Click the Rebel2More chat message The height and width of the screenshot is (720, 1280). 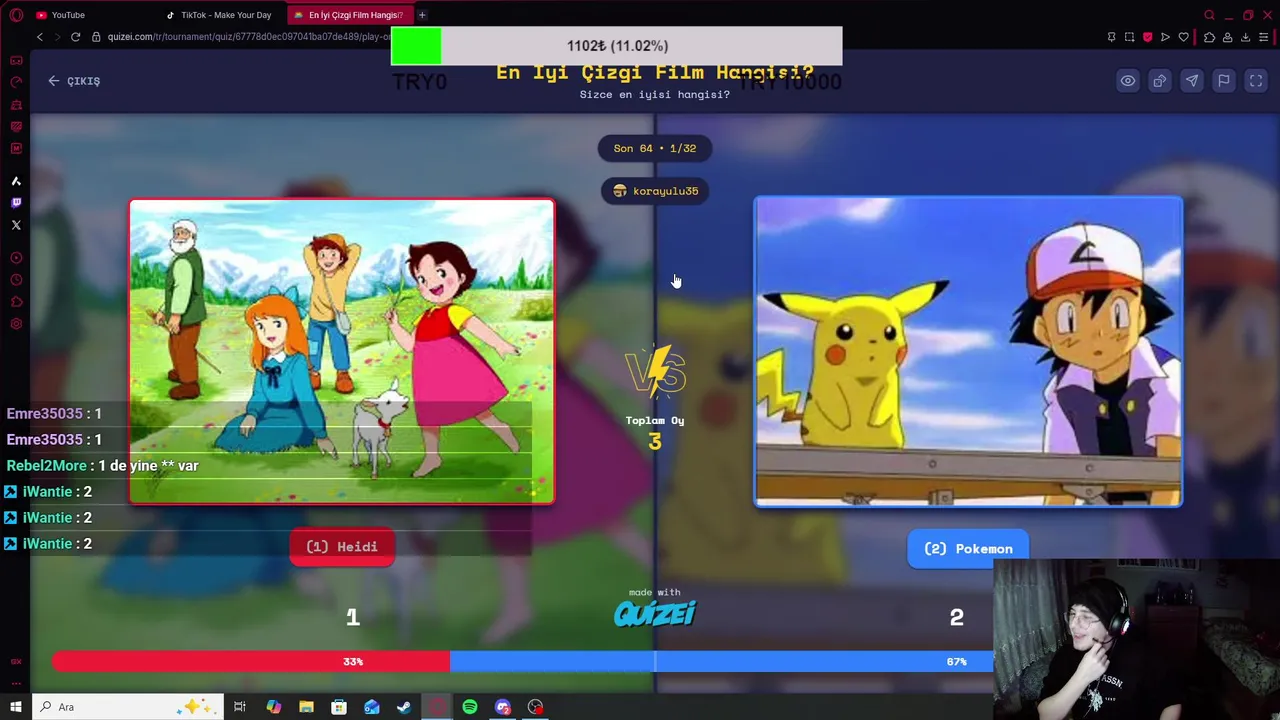coord(102,466)
